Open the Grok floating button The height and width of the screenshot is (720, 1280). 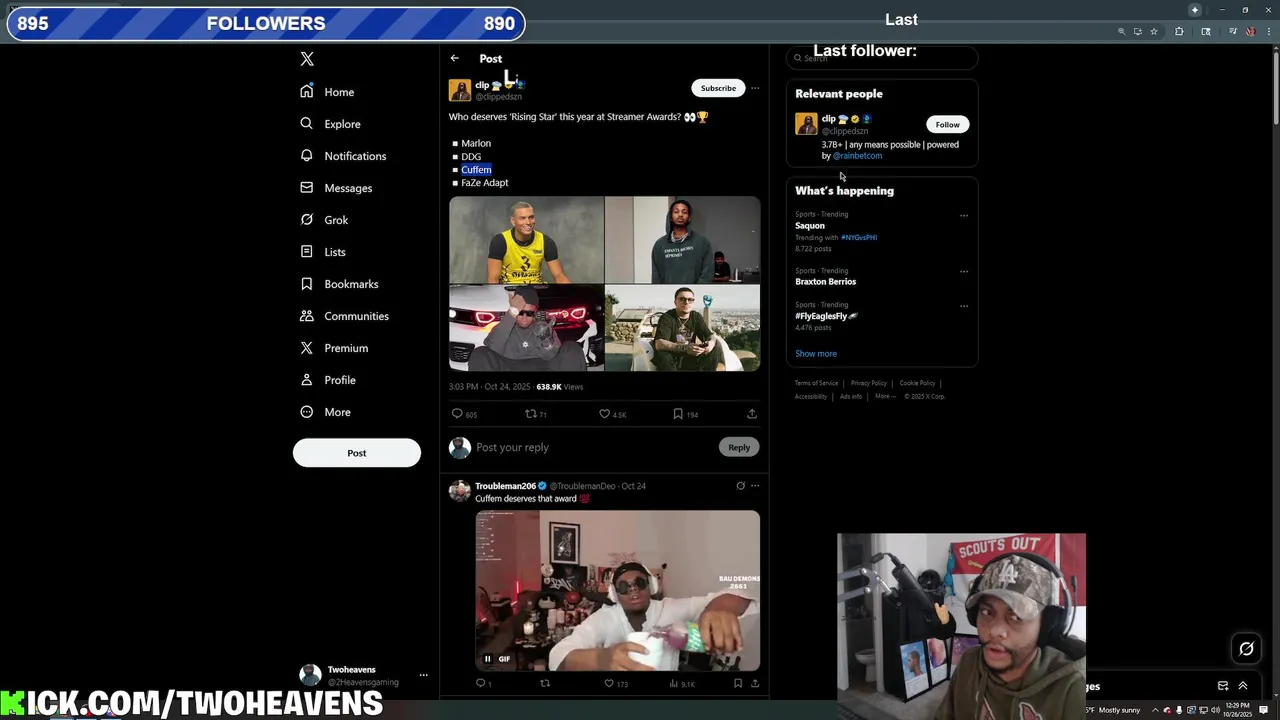[x=1246, y=649]
